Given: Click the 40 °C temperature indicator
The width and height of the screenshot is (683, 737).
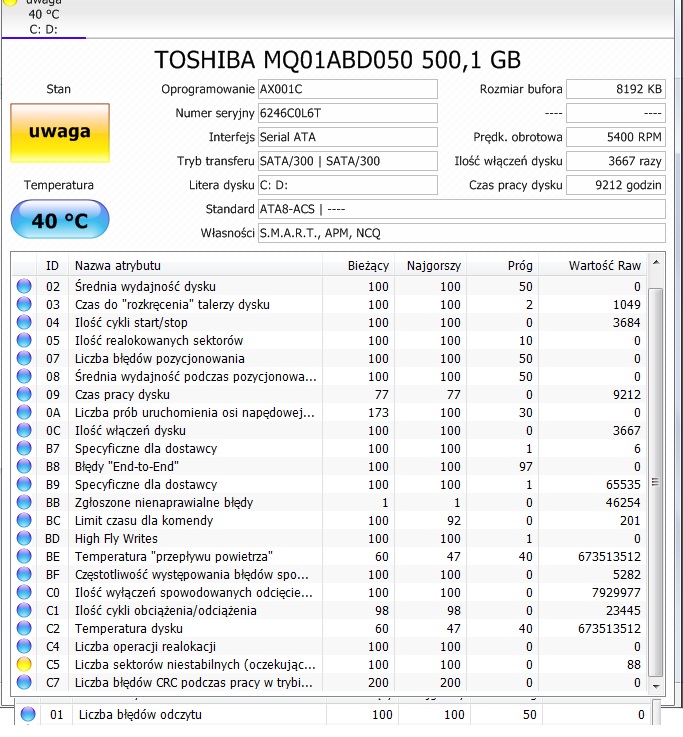Looking at the screenshot, I should (60, 219).
